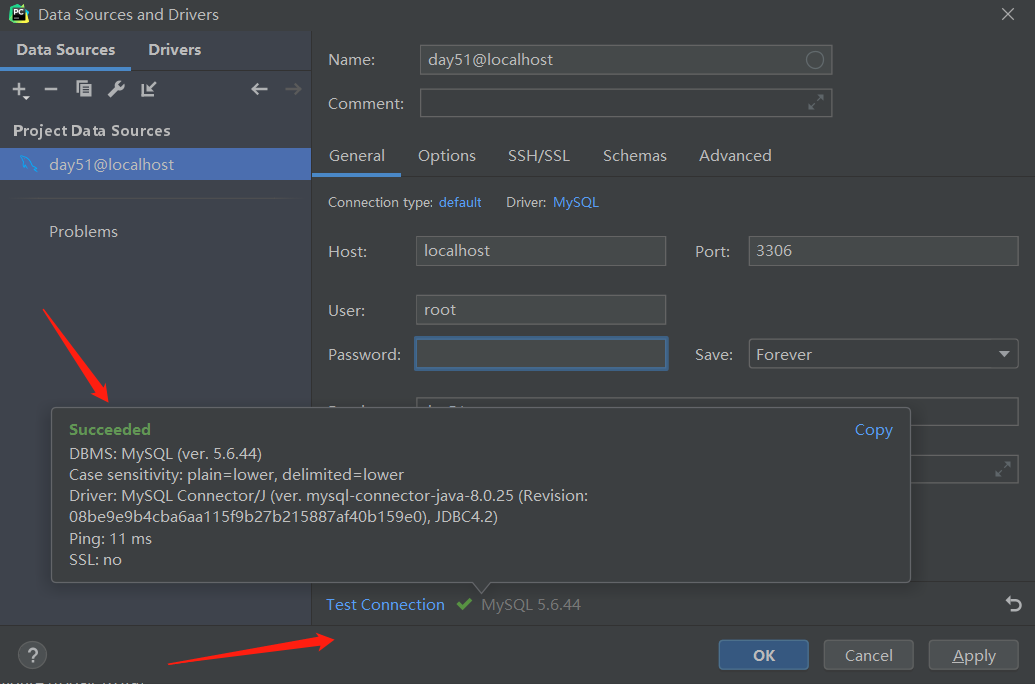Image resolution: width=1035 pixels, height=684 pixels.
Task: Open help with the question mark button
Action: tap(32, 655)
